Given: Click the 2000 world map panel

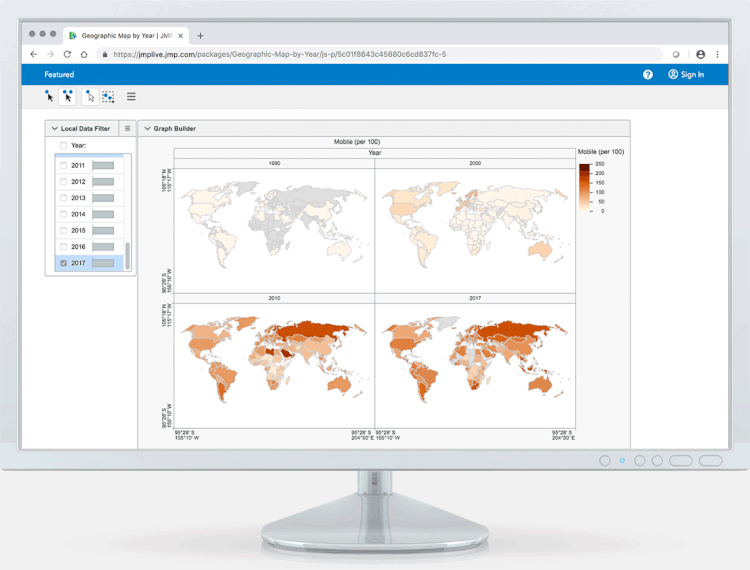Looking at the screenshot, I should point(475,230).
